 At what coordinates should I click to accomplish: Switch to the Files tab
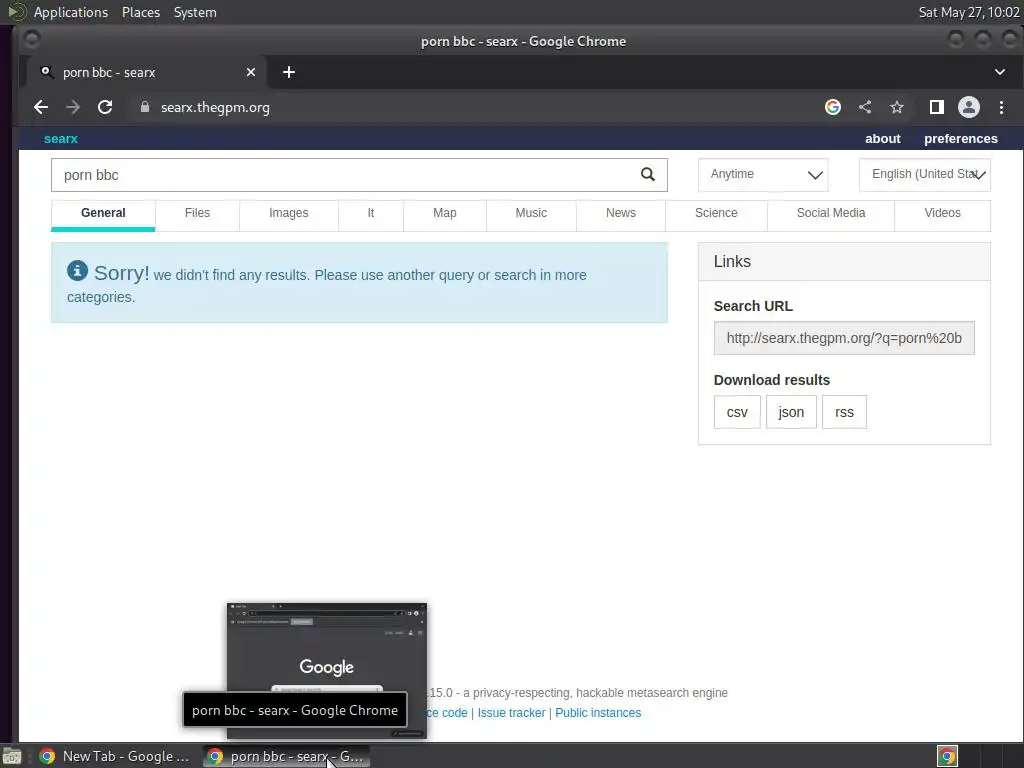[x=197, y=214]
